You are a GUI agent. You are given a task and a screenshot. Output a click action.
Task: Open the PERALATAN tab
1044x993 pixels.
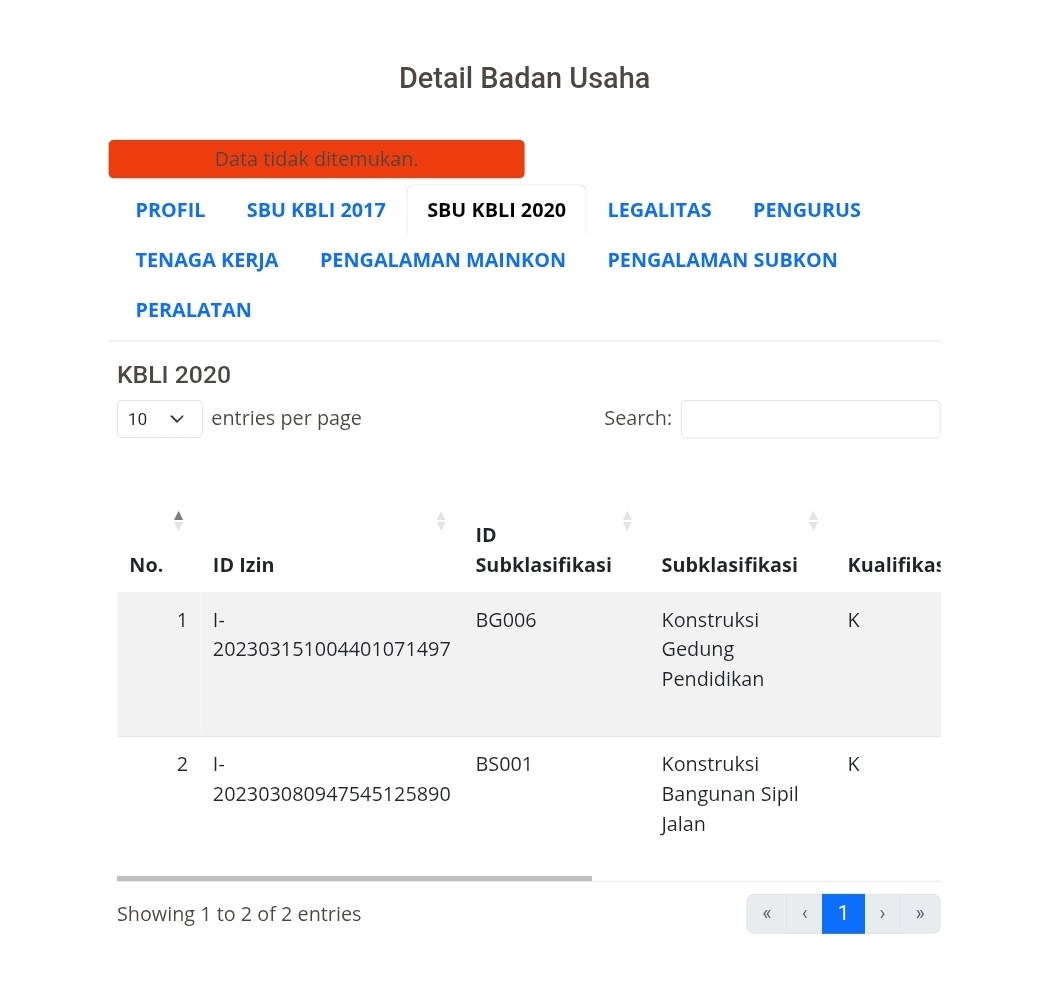193,310
